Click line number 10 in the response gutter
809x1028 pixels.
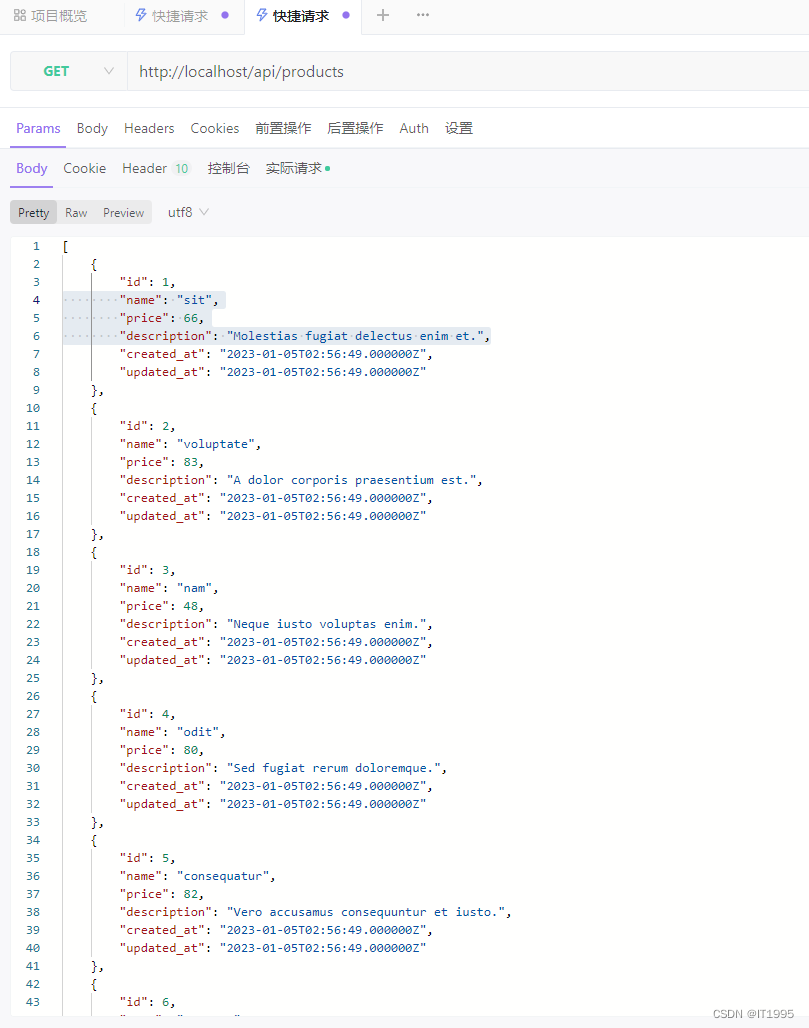point(33,407)
